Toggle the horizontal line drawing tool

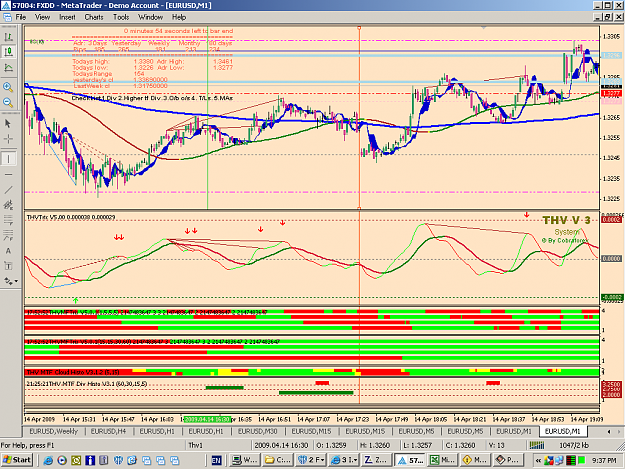(8, 175)
